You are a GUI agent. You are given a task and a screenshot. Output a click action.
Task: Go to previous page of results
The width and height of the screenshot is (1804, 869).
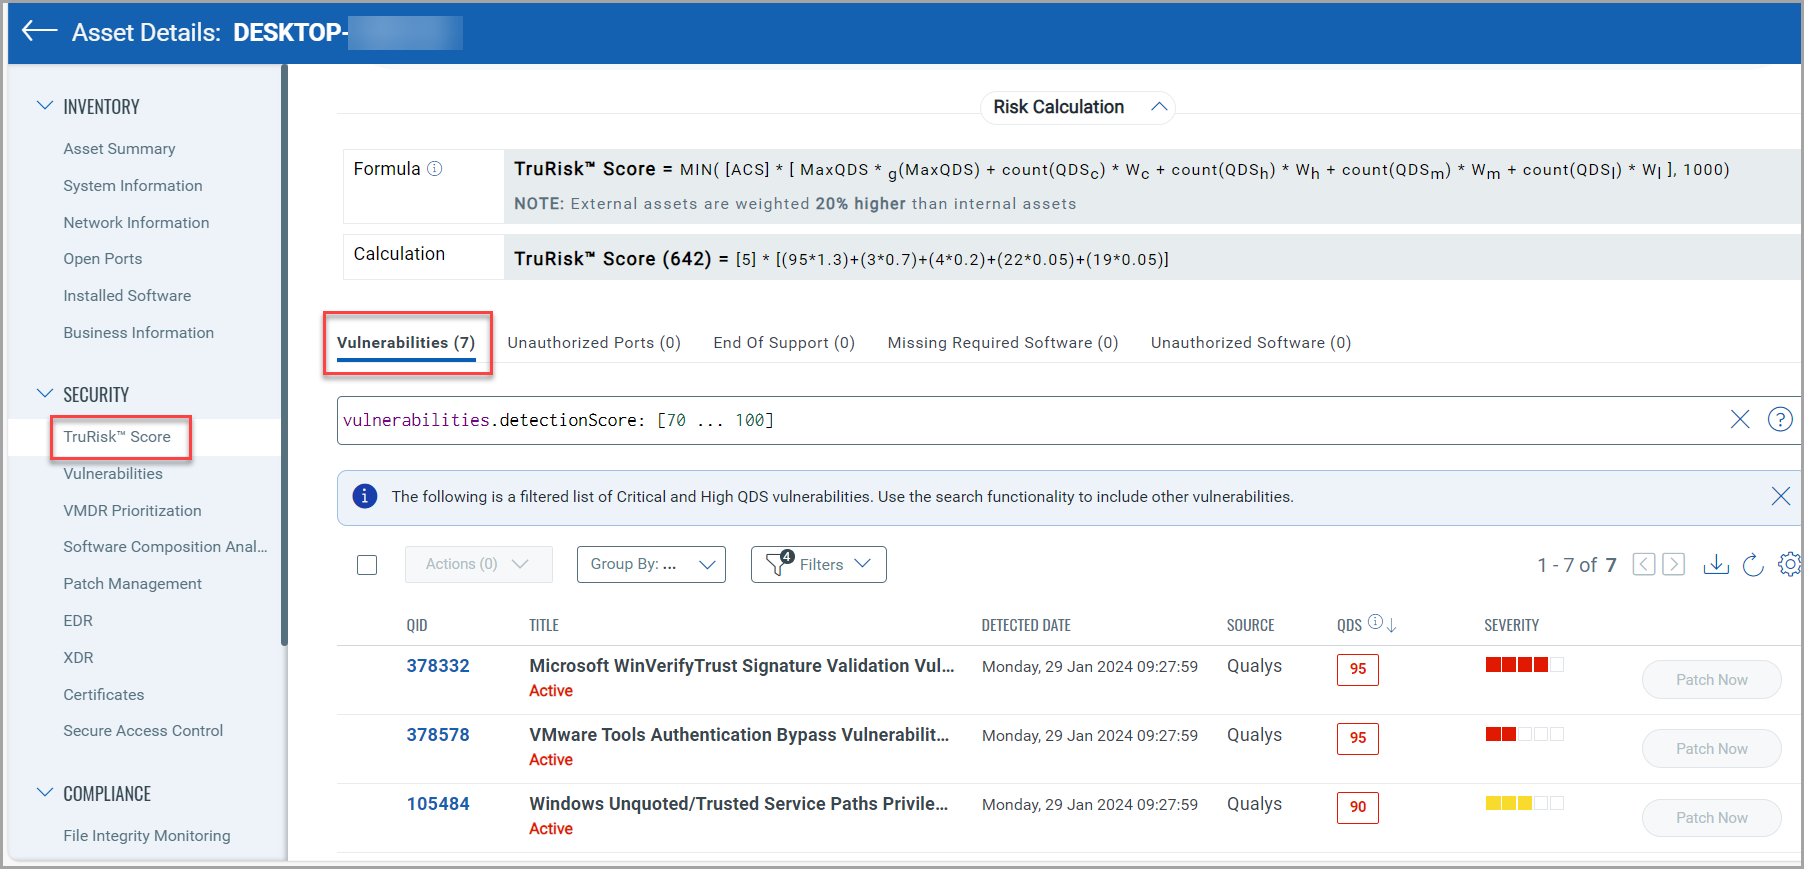(1643, 564)
